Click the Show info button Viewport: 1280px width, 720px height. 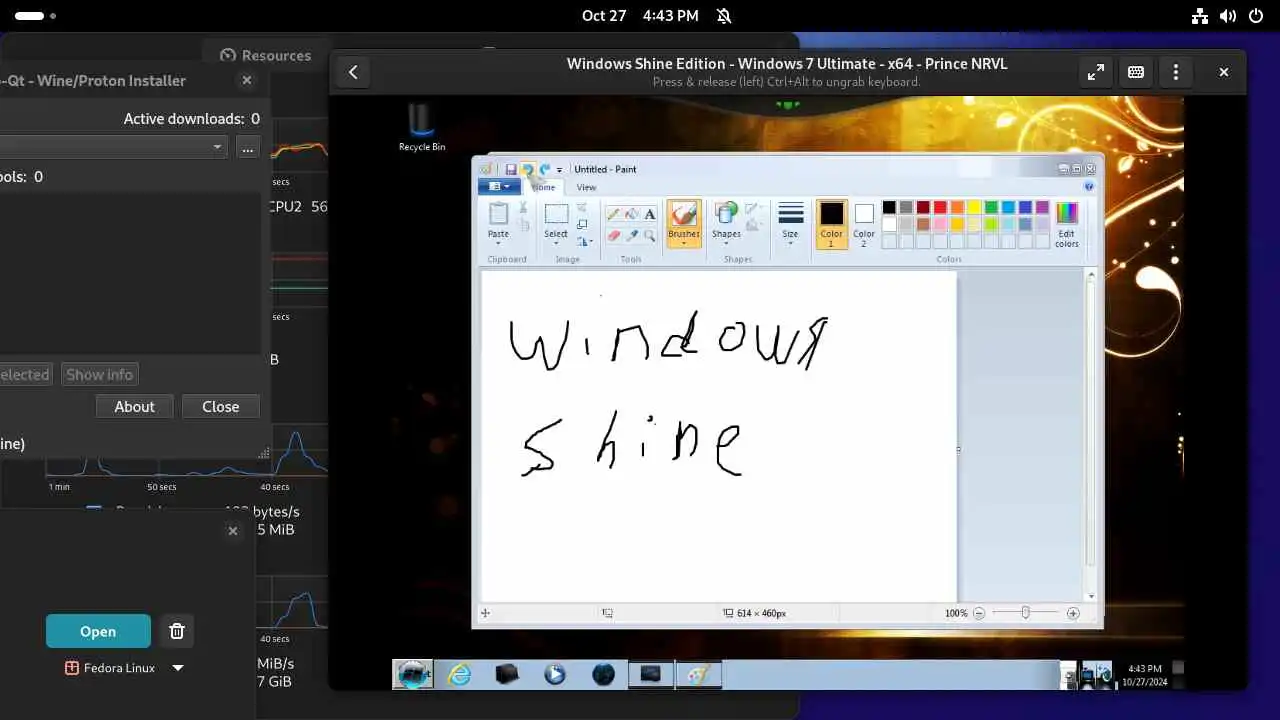100,374
